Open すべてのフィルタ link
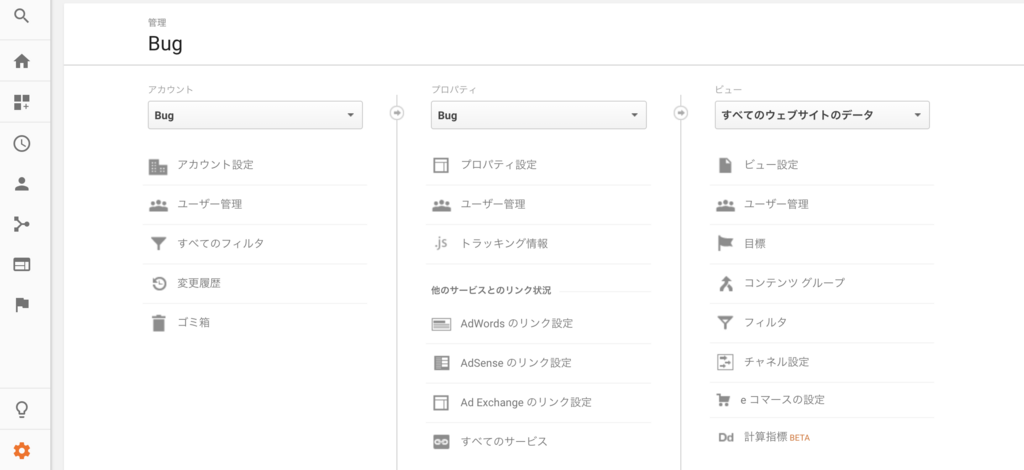 (221, 243)
